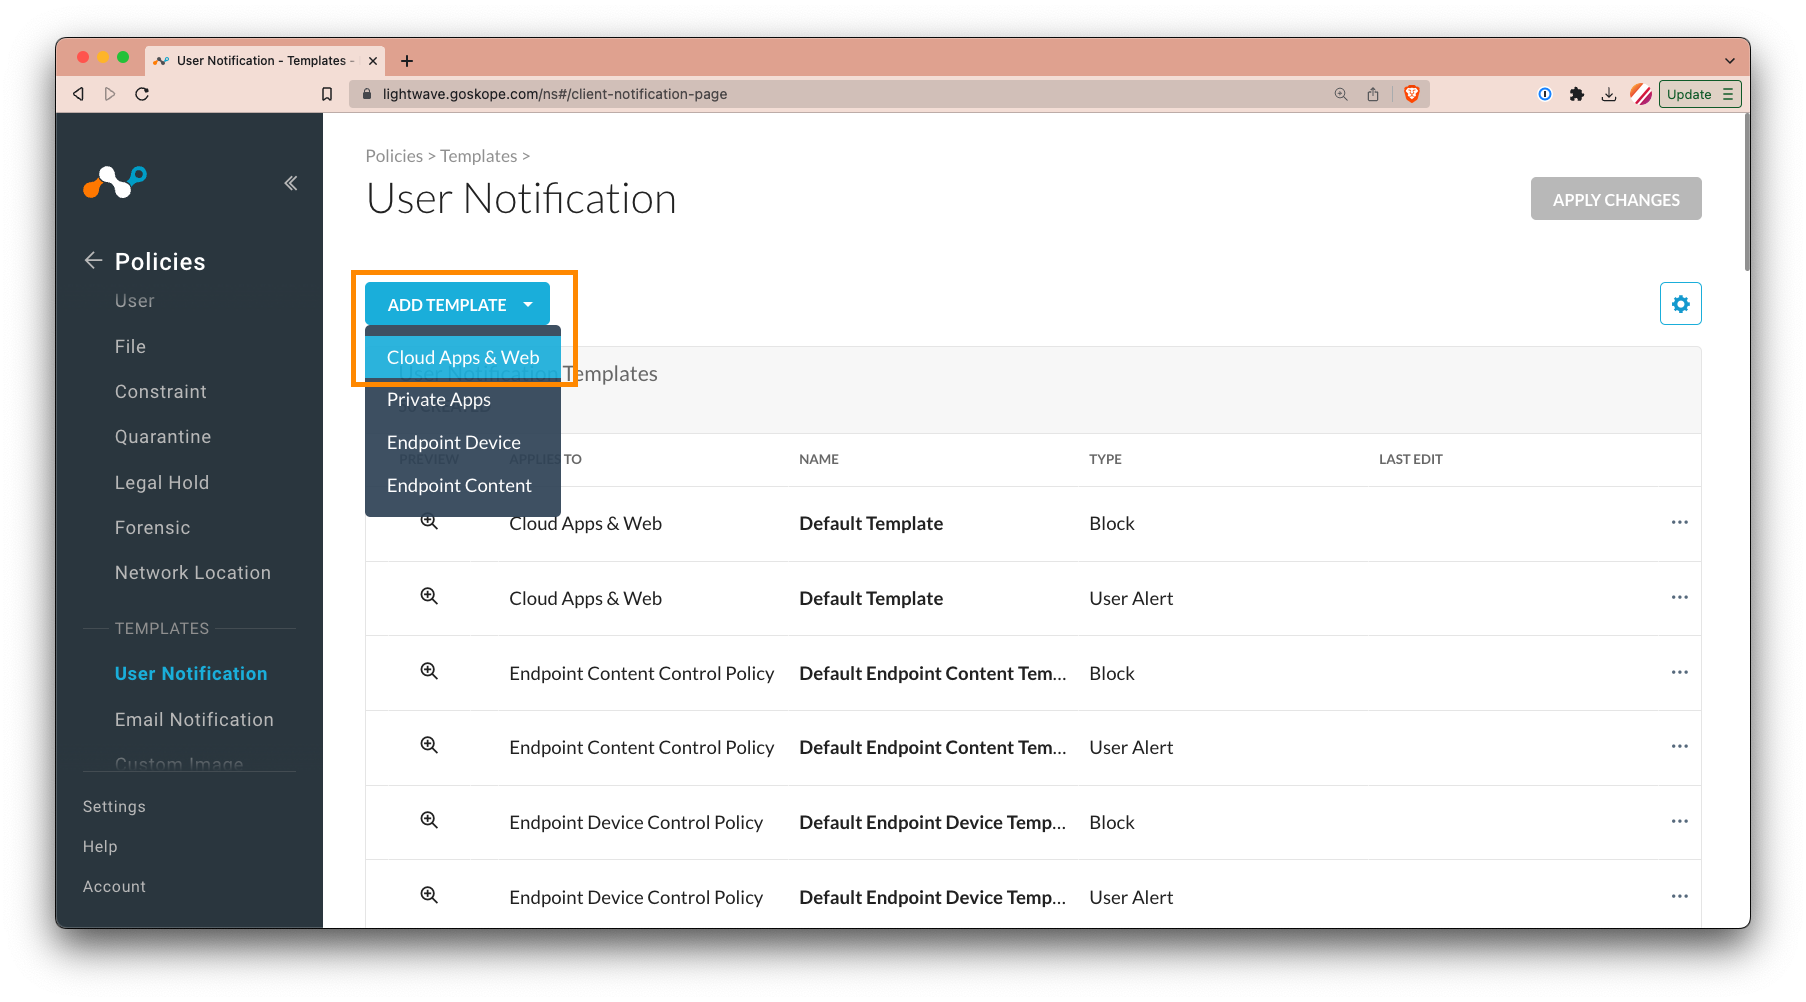This screenshot has height=1002, width=1806.
Task: Bookmark this page using the bookmark icon
Action: tap(327, 93)
